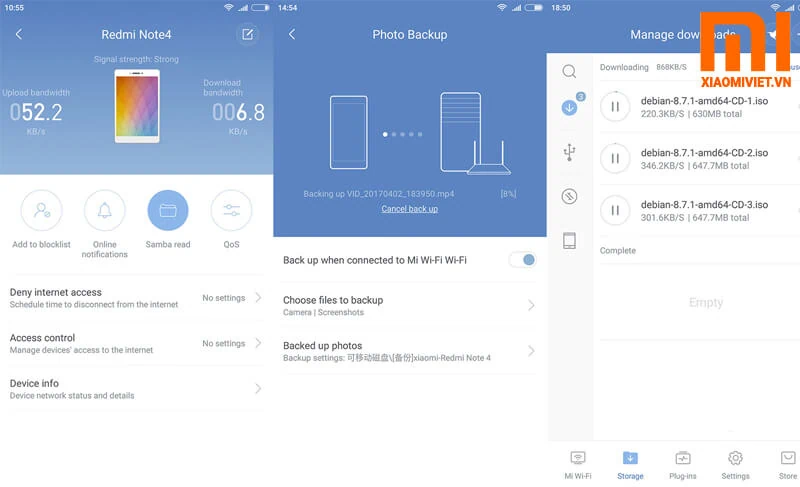Switch to the Store tab
The width and height of the screenshot is (800, 487).
[x=788, y=465]
